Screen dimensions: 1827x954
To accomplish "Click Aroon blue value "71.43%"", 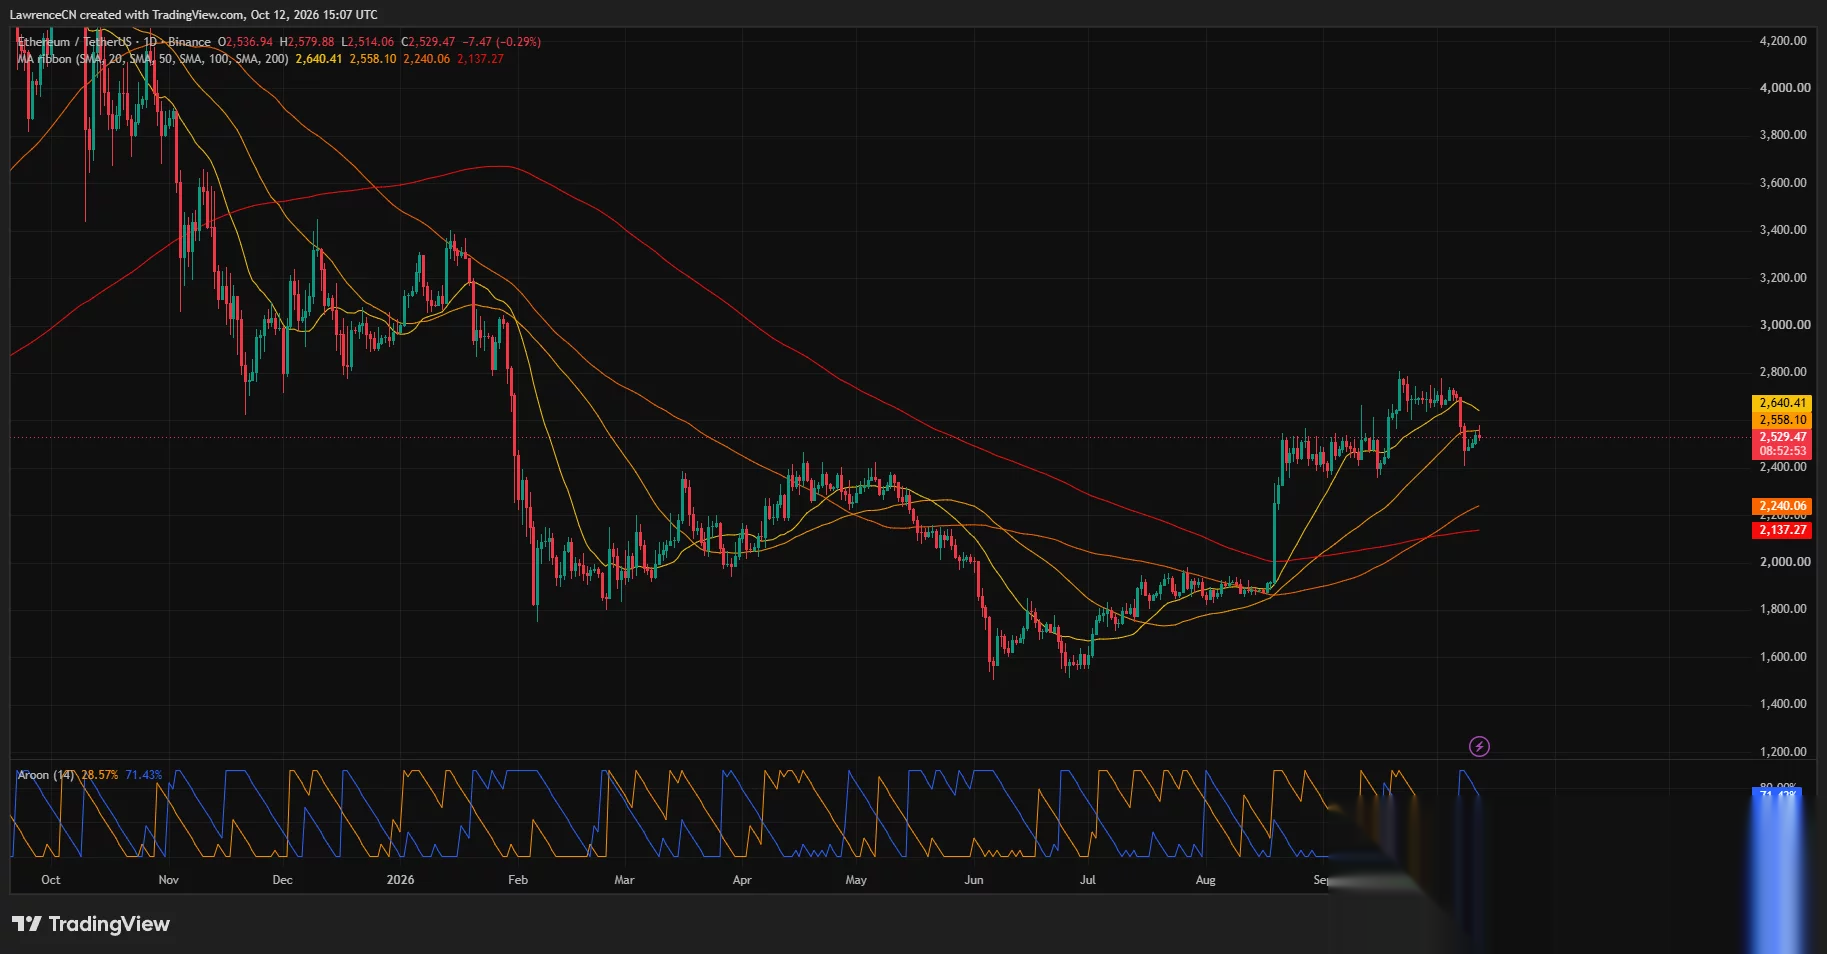I will tap(144, 775).
